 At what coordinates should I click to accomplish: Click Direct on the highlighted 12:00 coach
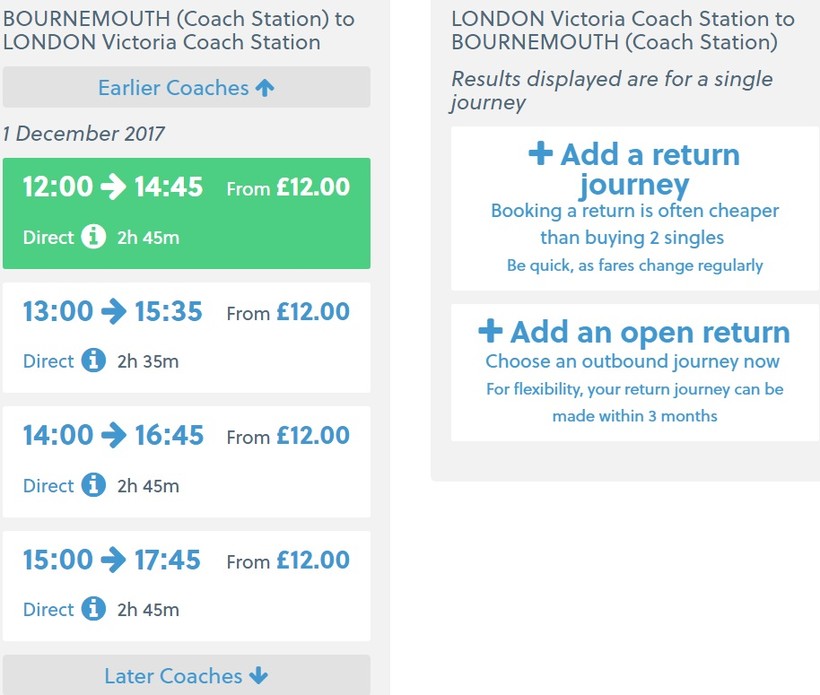[x=49, y=237]
